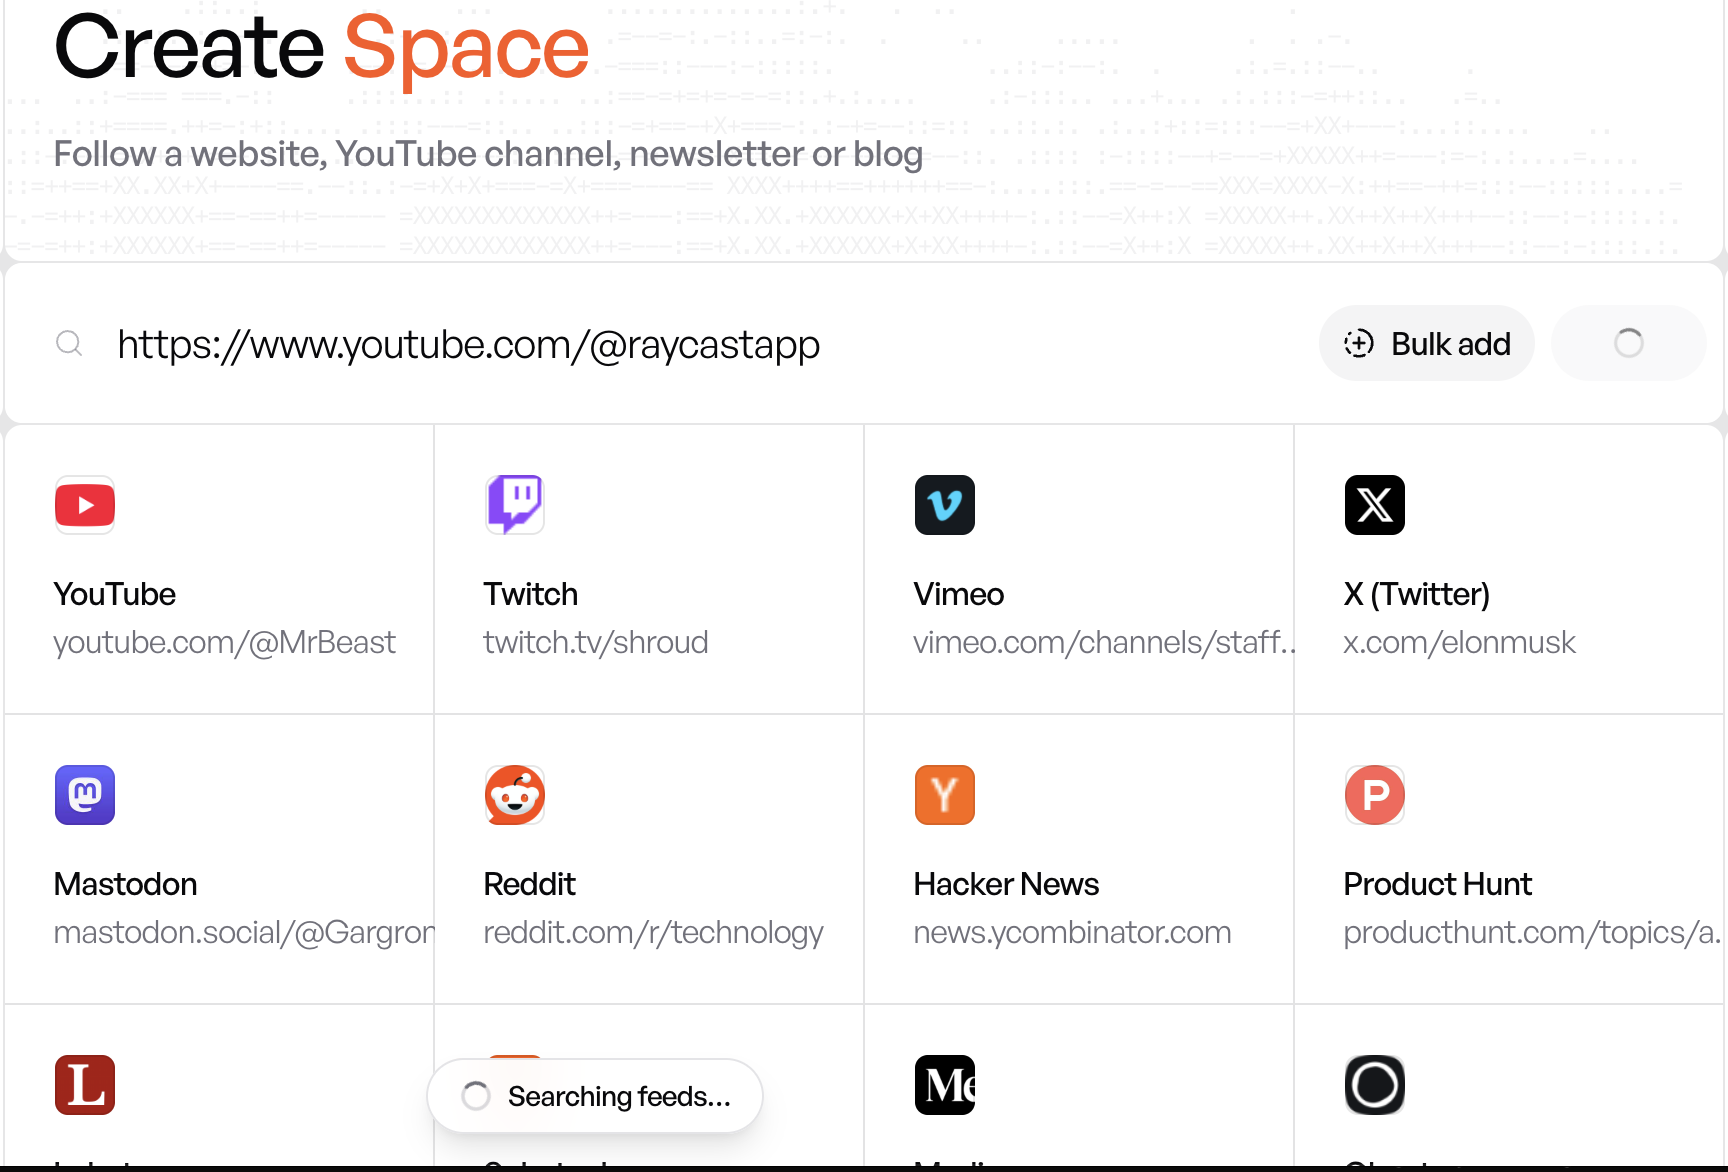Click producthunt.com/topics example text

[1532, 932]
